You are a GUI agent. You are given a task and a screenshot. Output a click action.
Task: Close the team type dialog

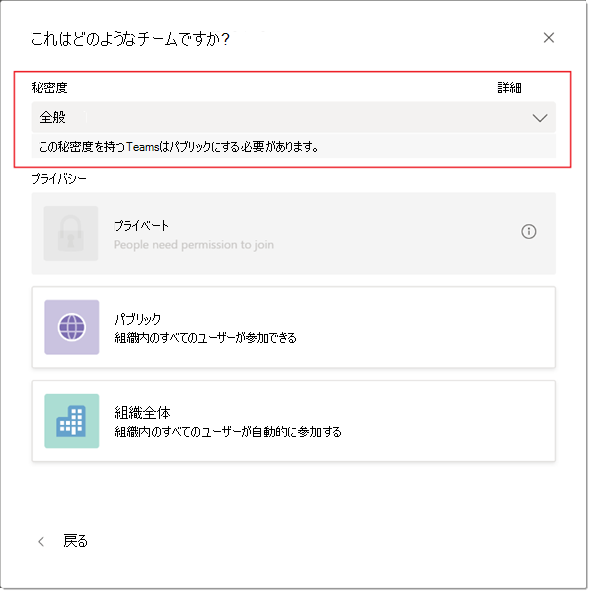[x=549, y=38]
